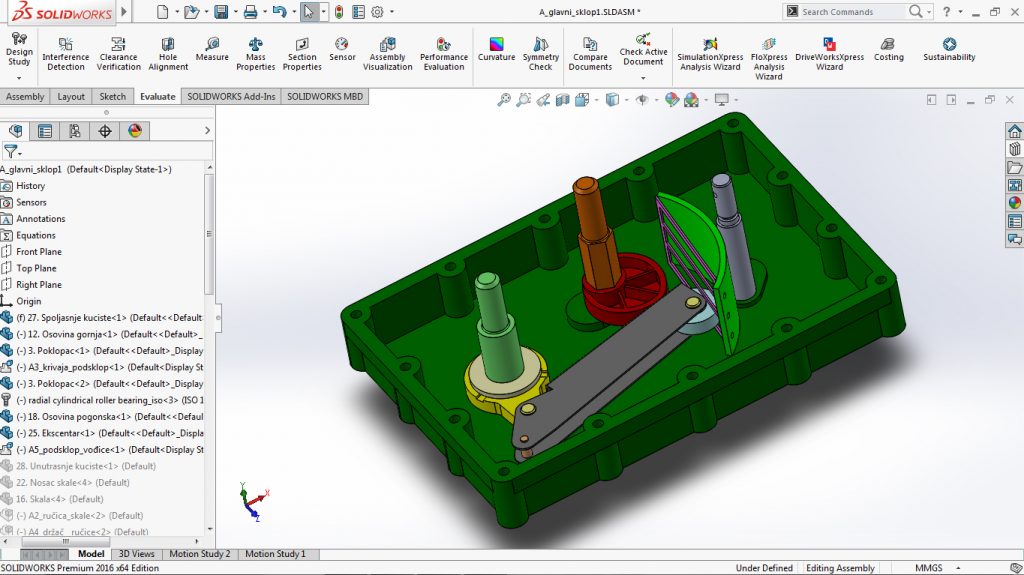Switch to the ConfigurationManager tab

(75, 131)
